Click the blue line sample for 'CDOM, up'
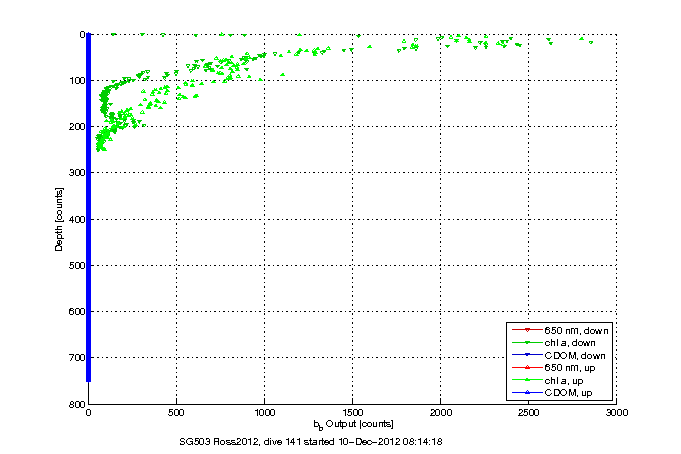 [527, 392]
